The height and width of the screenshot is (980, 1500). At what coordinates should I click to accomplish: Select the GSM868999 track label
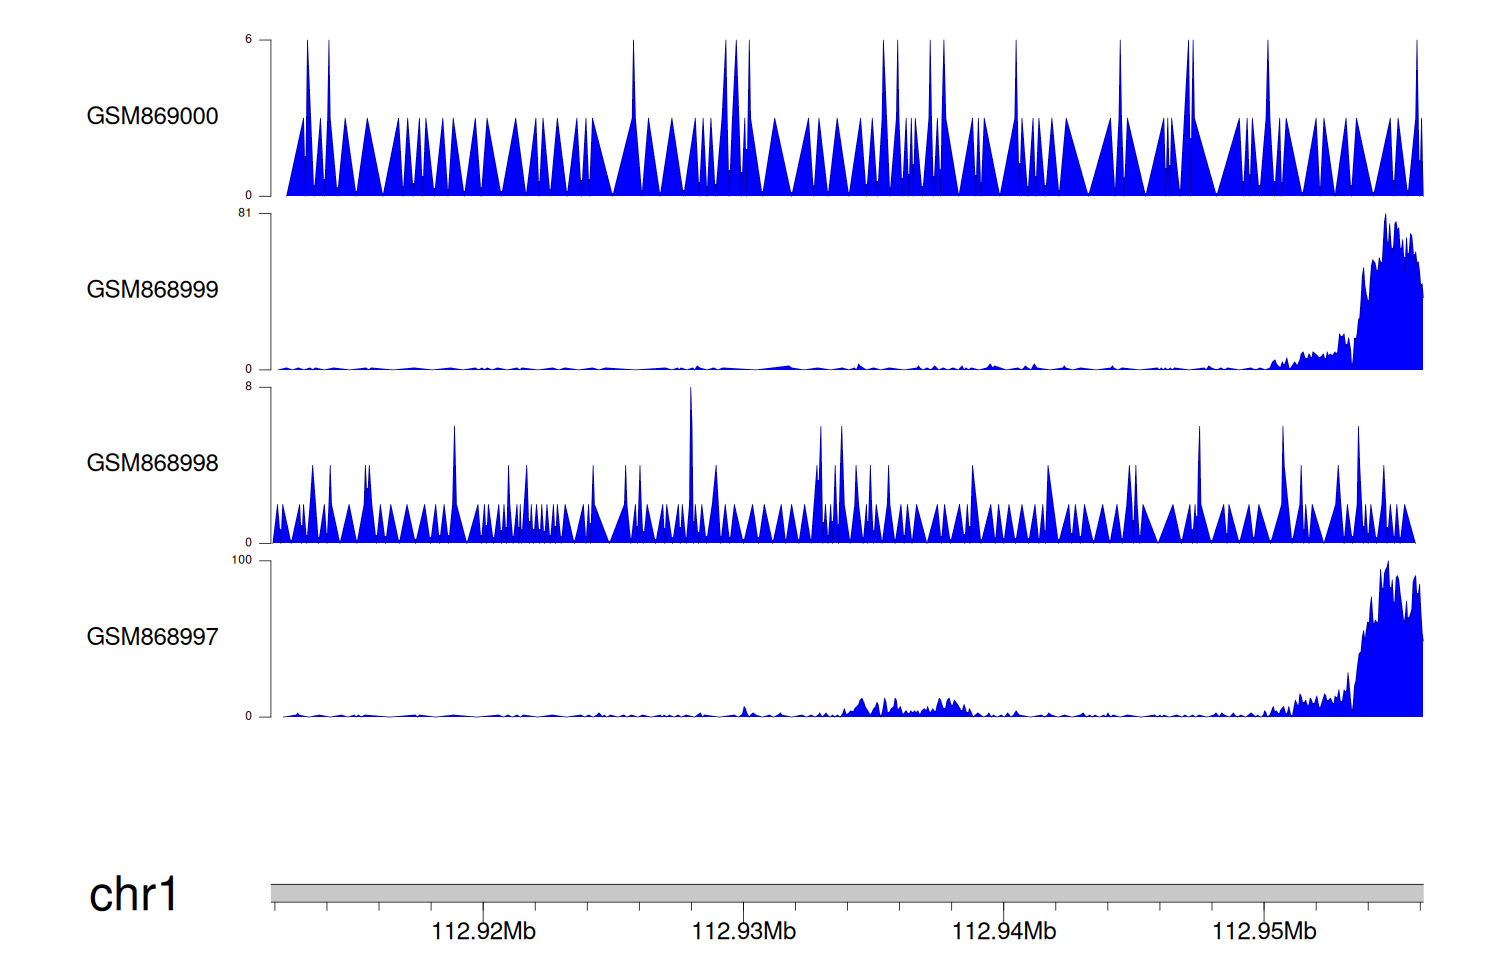click(x=152, y=290)
